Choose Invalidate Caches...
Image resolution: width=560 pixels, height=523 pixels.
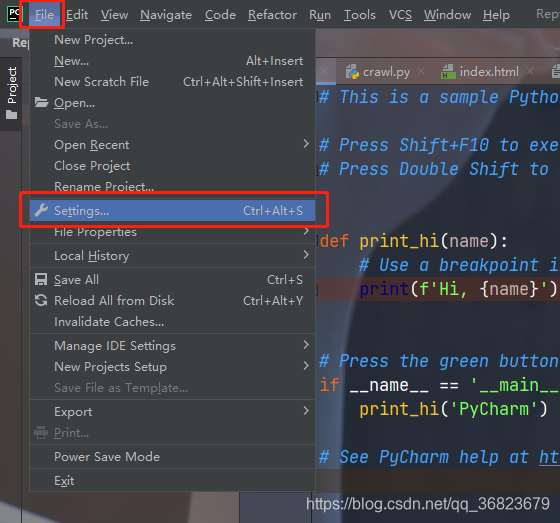coord(172,322)
